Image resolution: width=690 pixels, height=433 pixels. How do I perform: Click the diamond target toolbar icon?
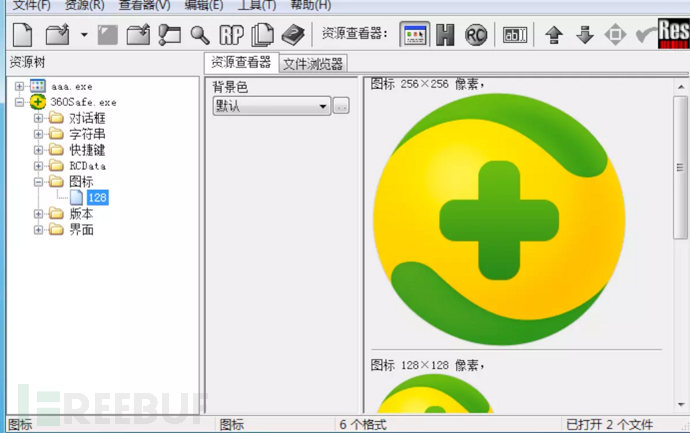(x=615, y=35)
